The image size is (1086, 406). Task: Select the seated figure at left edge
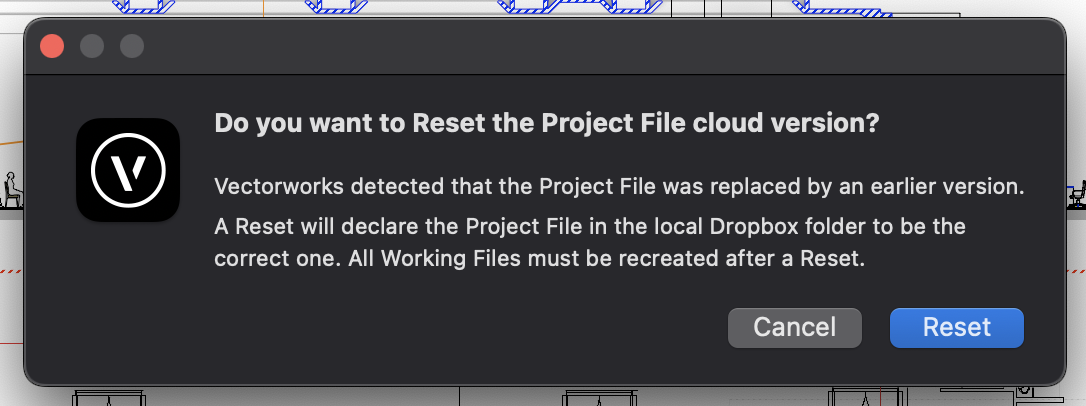[x=11, y=190]
